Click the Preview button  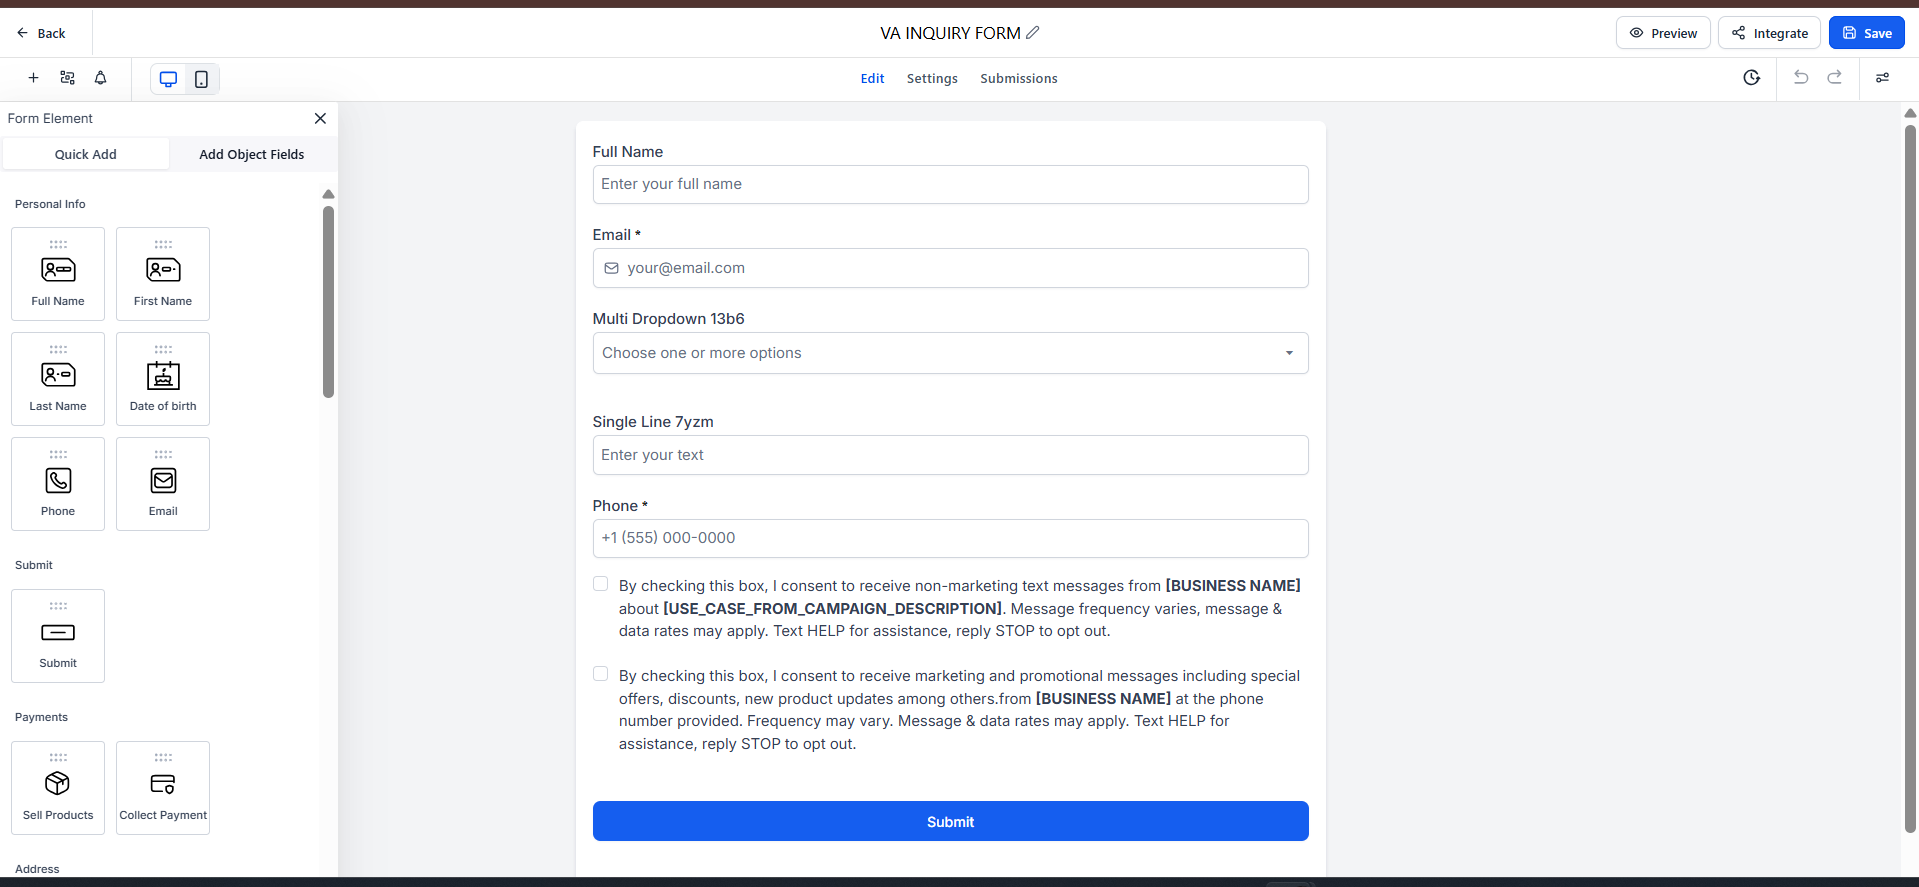1663,33
